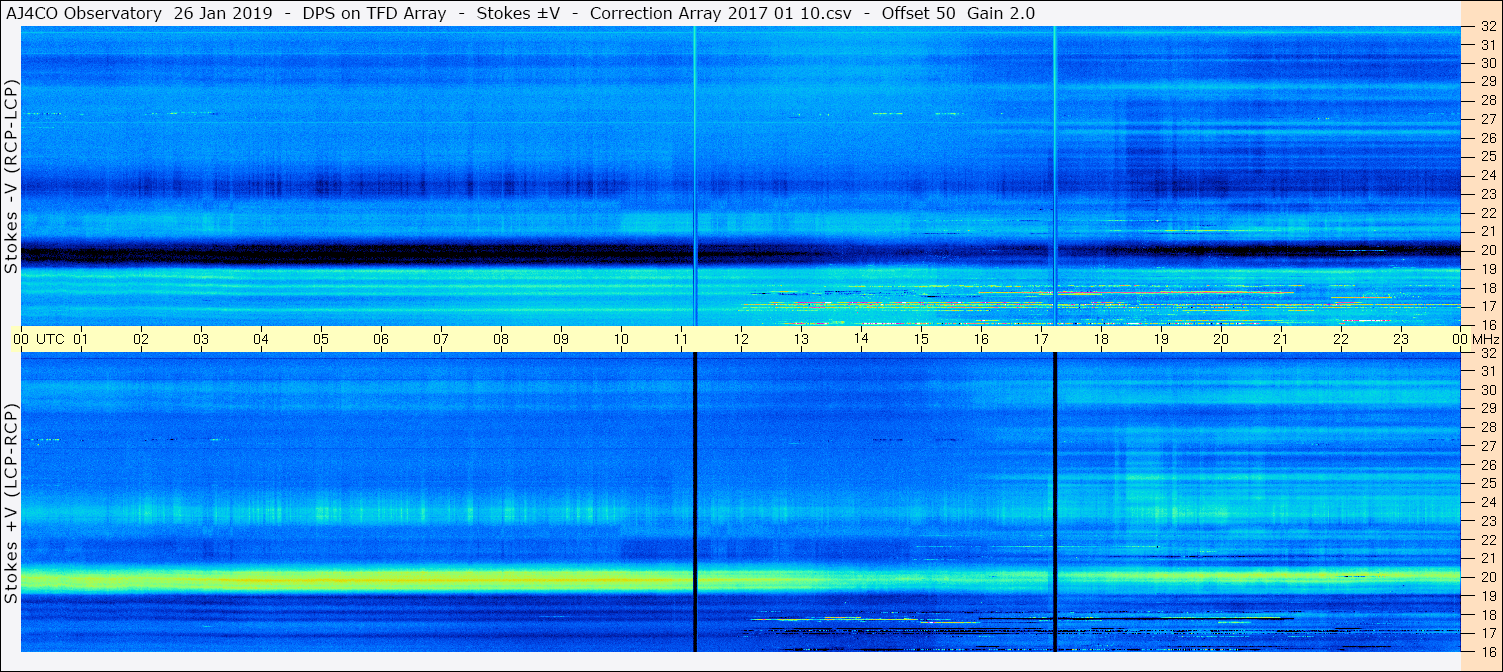Click the date '26 Jan 2019' in title
Viewport: 1503px width, 672px height.
pyautogui.click(x=223, y=13)
